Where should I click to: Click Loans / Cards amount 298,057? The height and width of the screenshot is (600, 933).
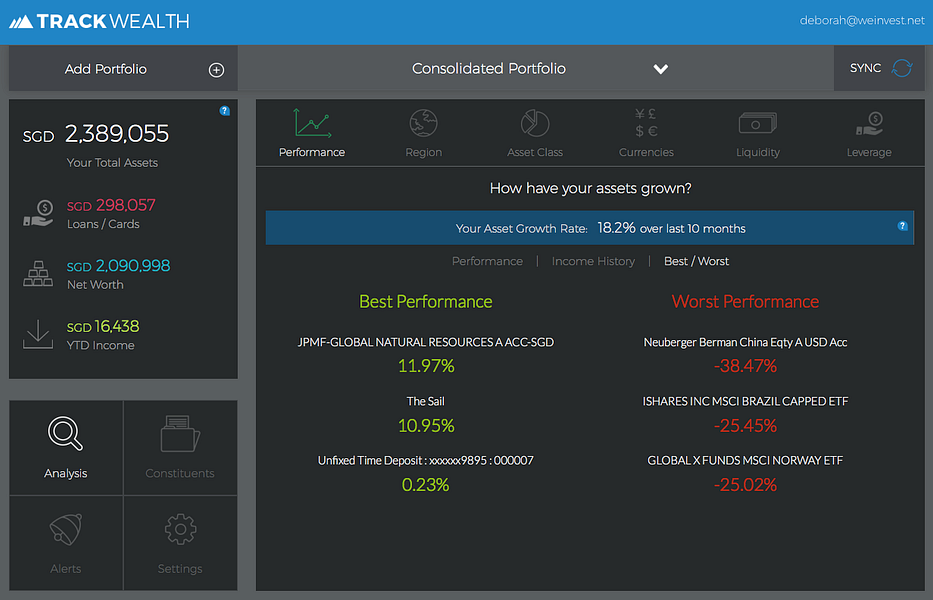(x=126, y=205)
